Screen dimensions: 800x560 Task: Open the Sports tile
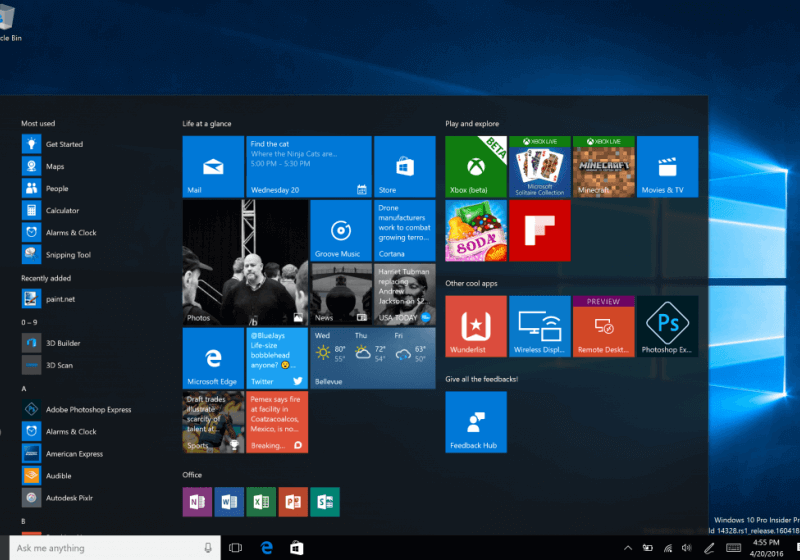213,422
